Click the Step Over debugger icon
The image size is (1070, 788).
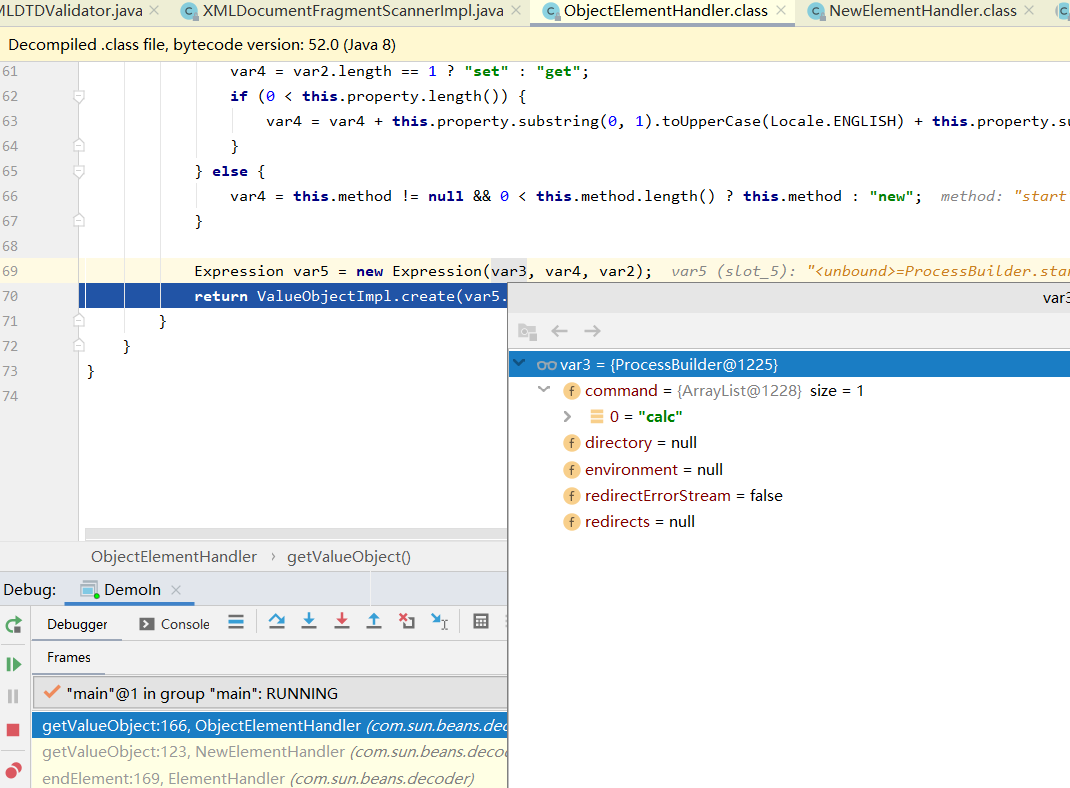277,622
